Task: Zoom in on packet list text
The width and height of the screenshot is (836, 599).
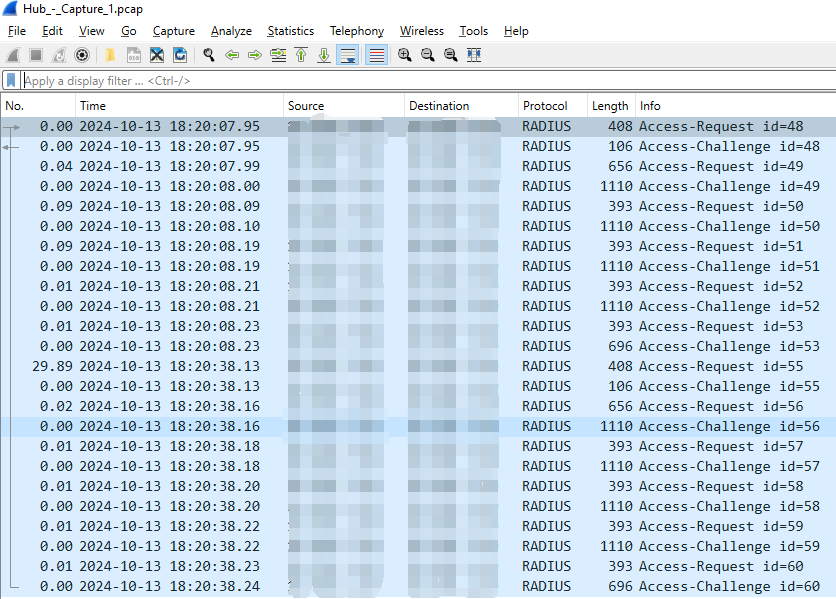Action: coord(405,55)
